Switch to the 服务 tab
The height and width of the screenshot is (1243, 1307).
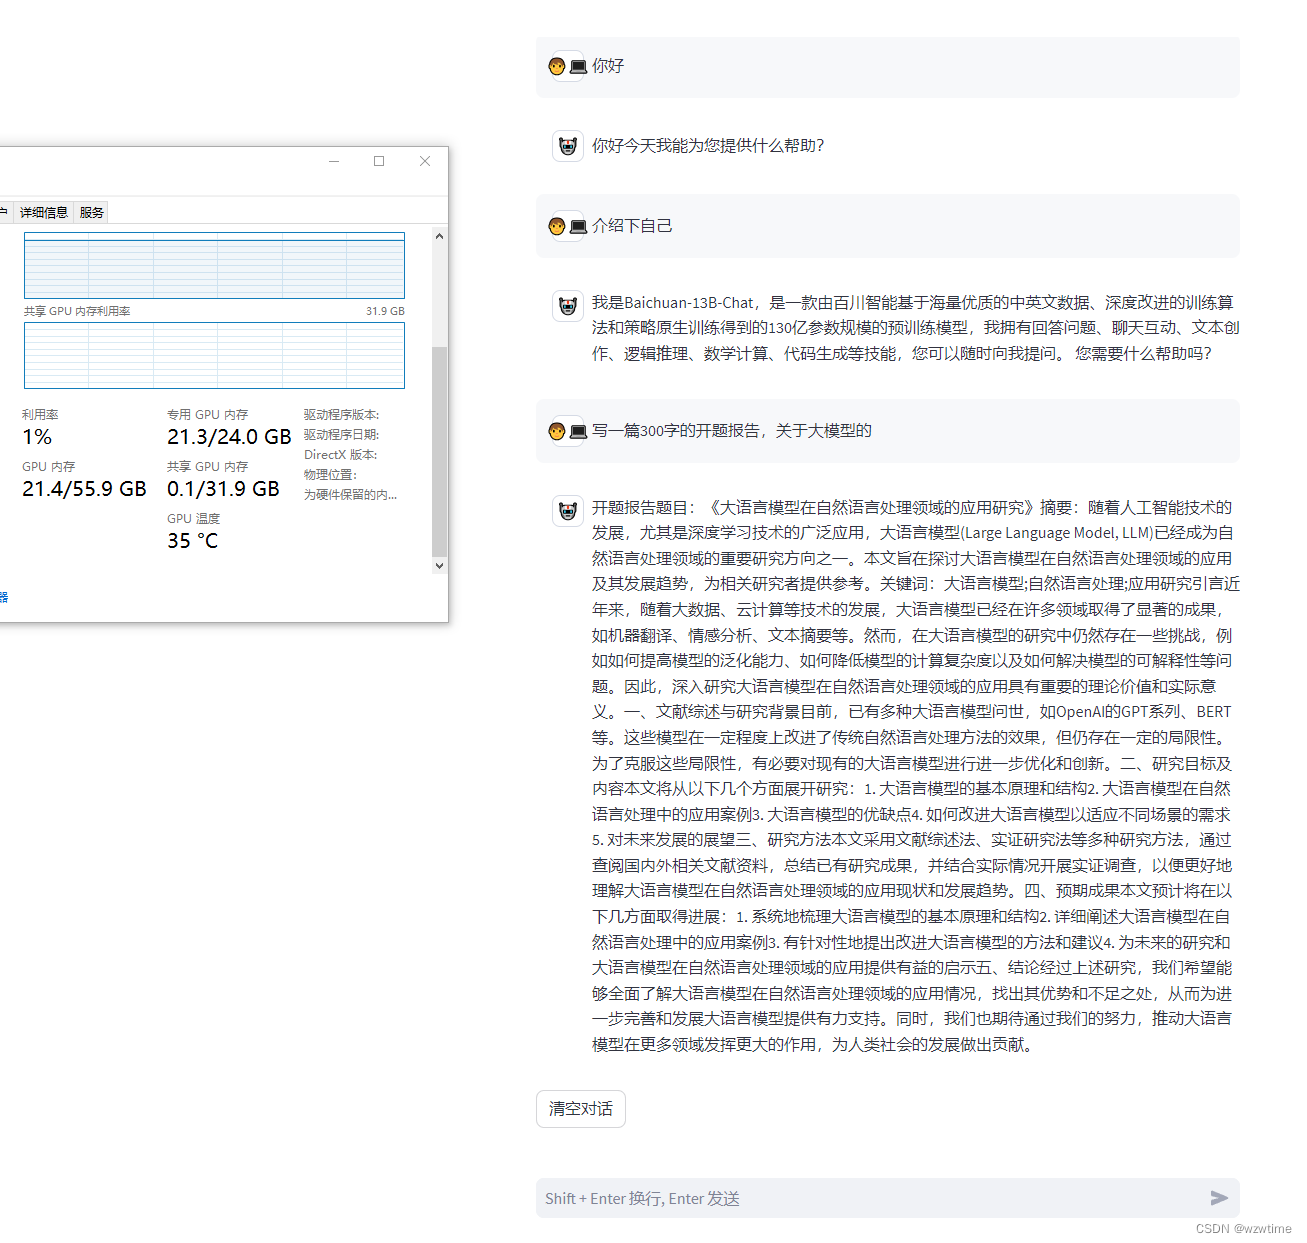(x=91, y=211)
